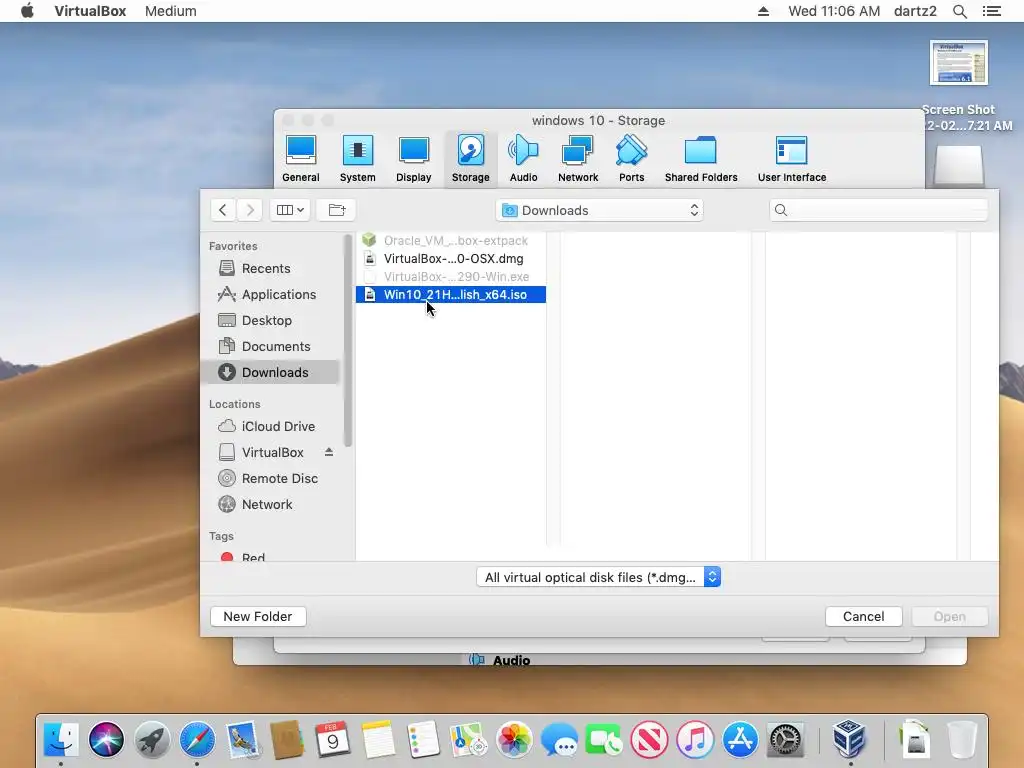Select Applications in sidebar
The image size is (1024, 768).
tap(270, 295)
